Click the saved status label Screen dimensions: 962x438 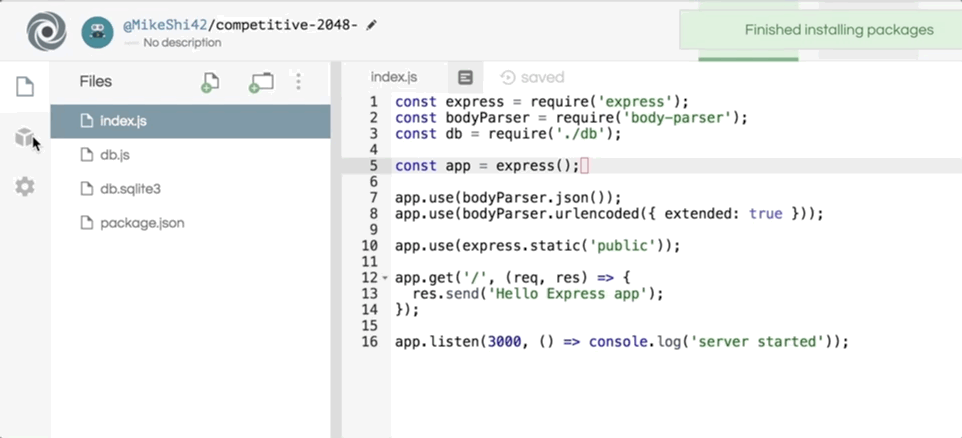click(542, 77)
